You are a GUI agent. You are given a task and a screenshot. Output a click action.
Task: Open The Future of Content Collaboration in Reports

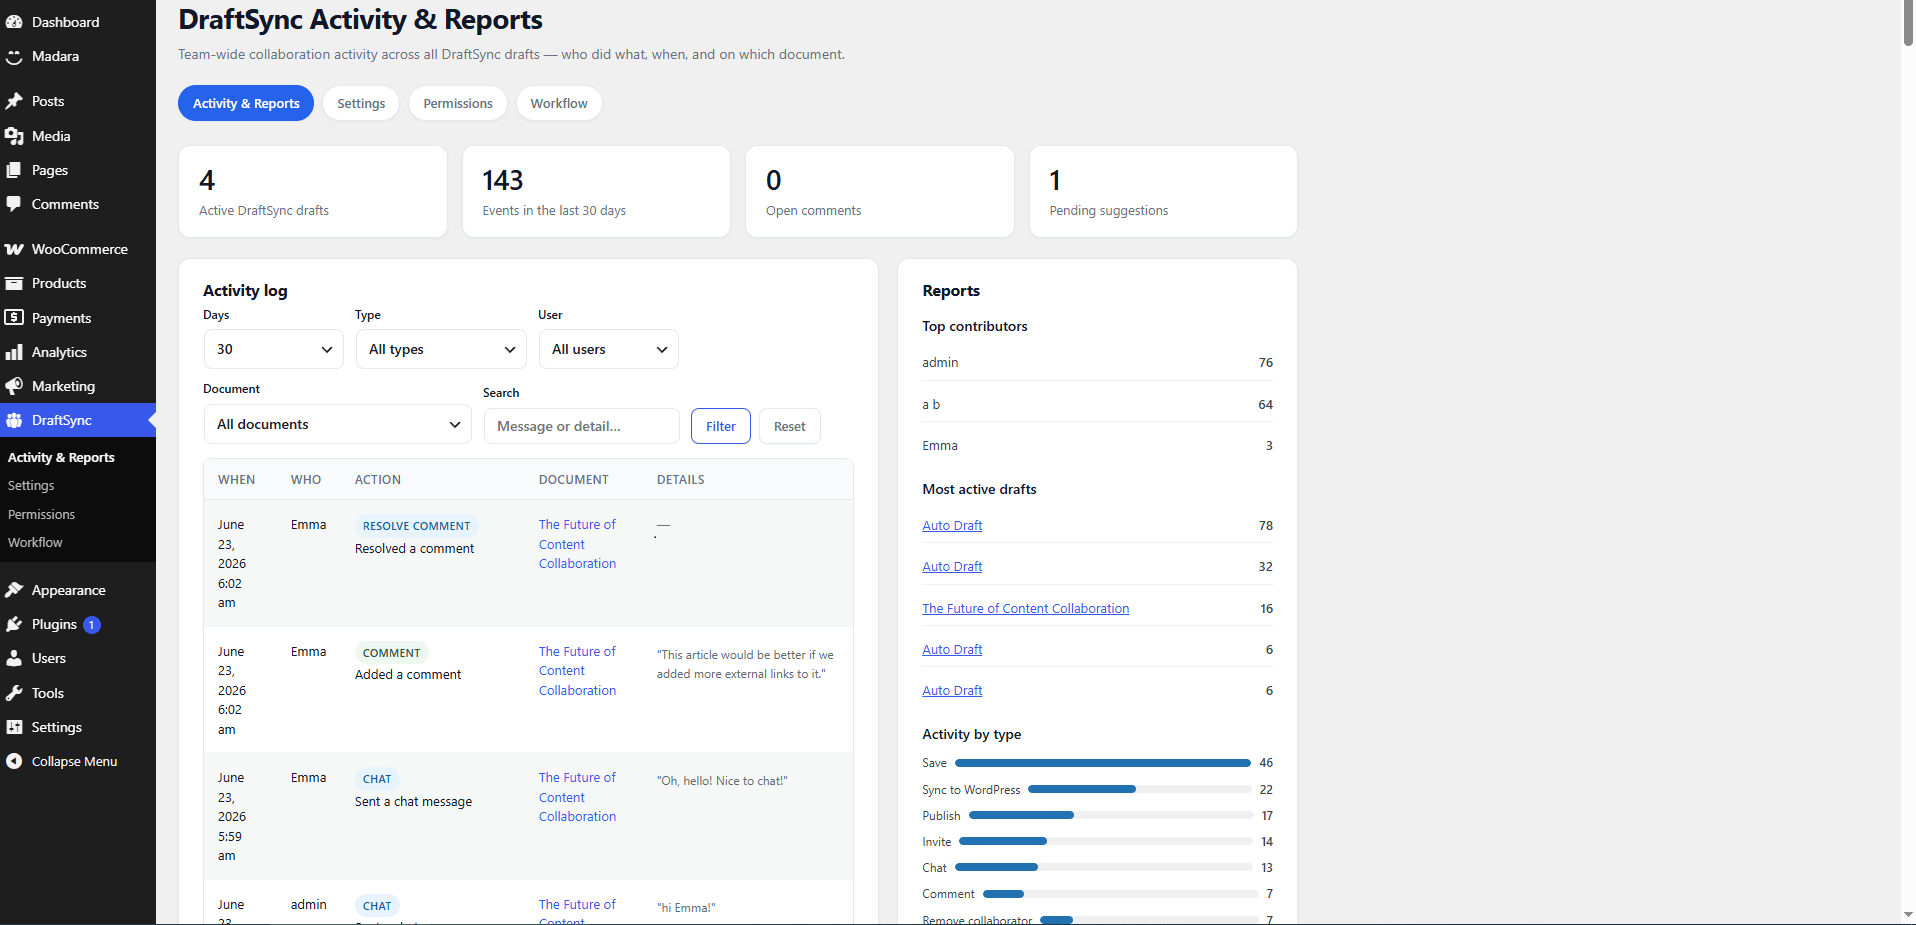coord(1025,608)
